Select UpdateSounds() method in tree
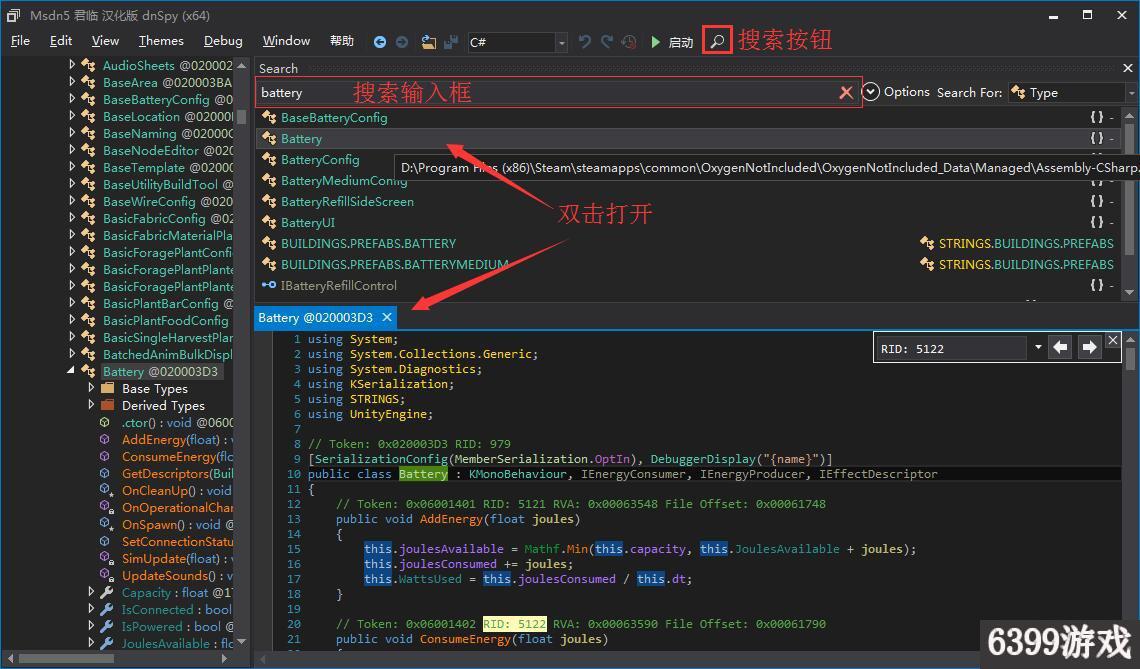1140x669 pixels. coord(177,575)
